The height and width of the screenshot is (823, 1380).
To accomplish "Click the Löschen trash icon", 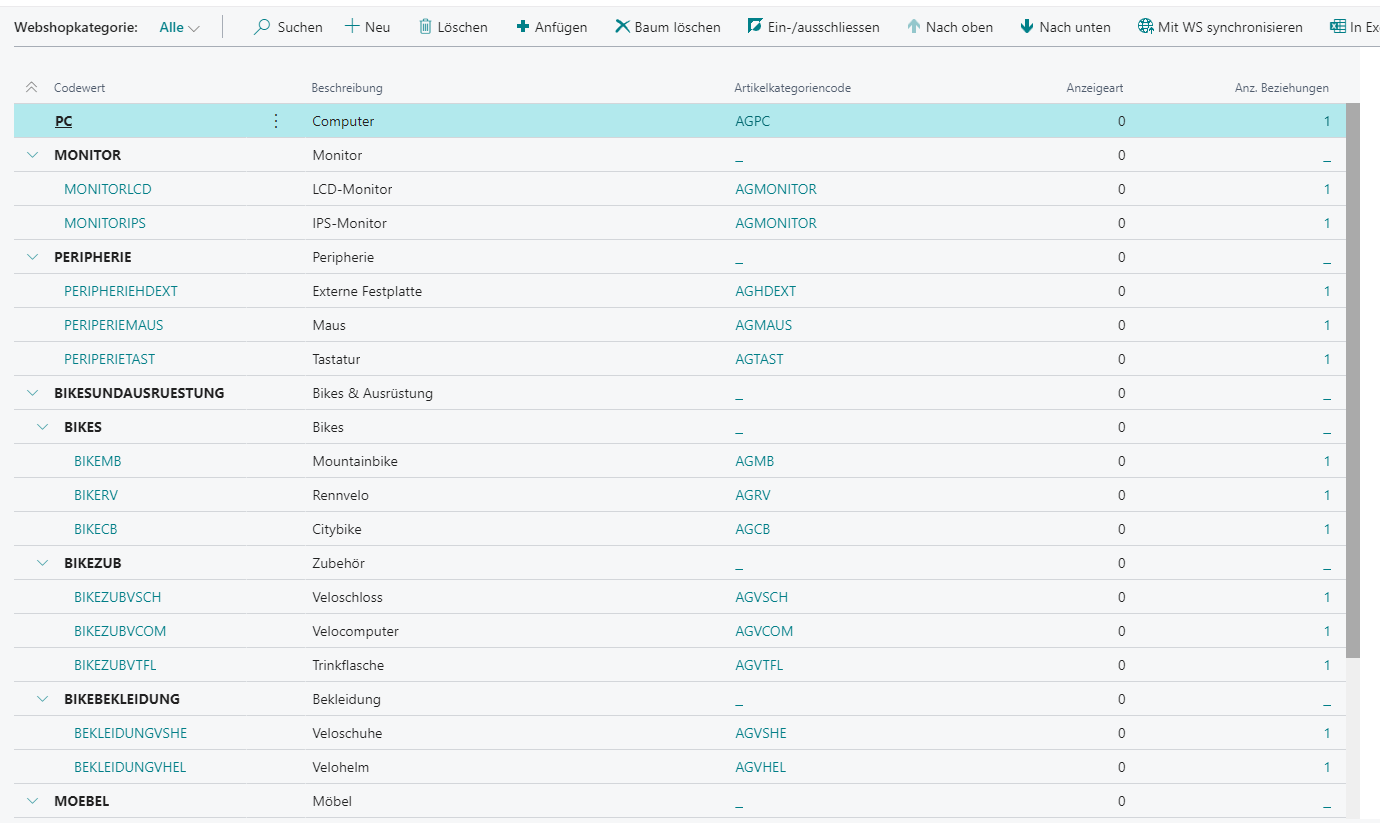I will 425,27.
